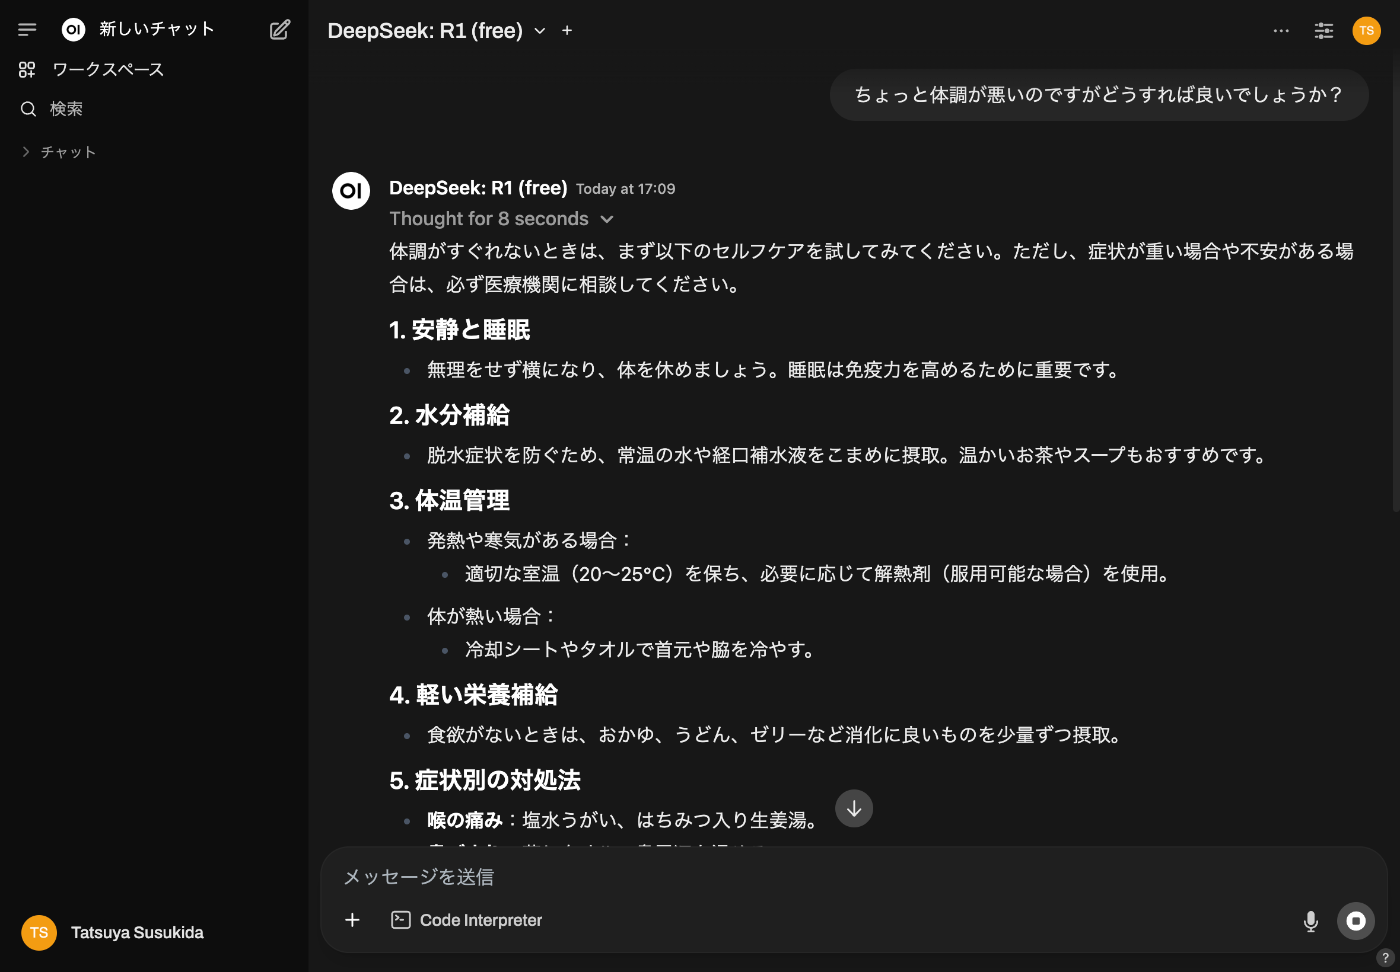Click the heading 4. 軽い栄養補給
Image resolution: width=1400 pixels, height=972 pixels.
[x=474, y=695]
